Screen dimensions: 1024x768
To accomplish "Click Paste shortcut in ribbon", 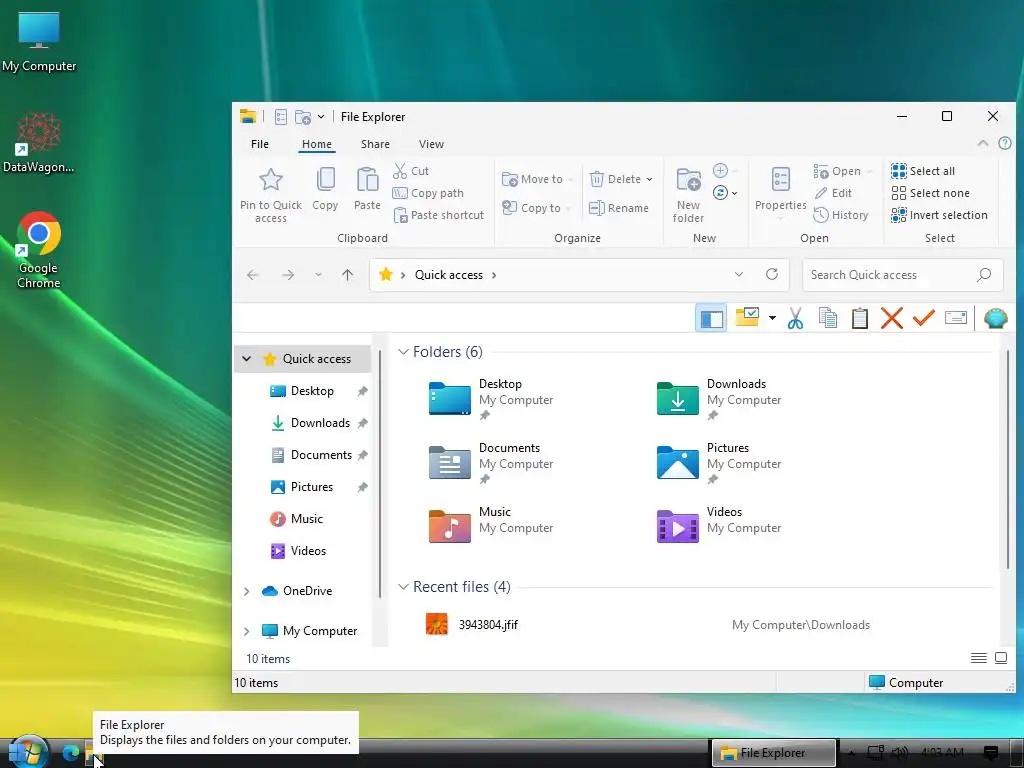I will [438, 215].
